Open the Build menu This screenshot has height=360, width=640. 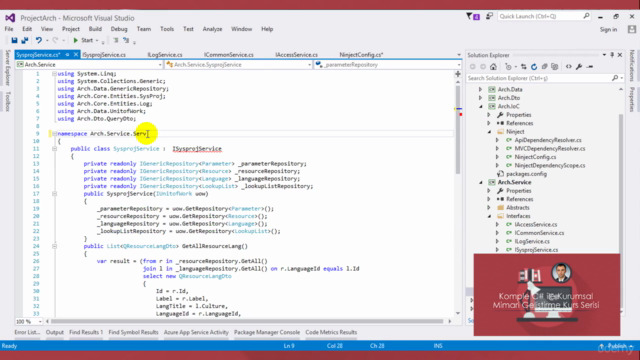click(95, 29)
